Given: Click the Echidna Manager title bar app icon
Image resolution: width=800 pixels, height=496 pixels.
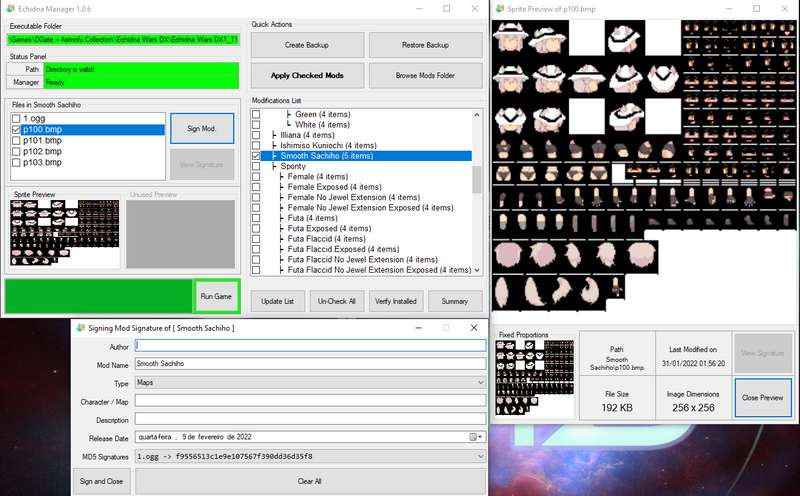Looking at the screenshot, I should click(x=10, y=9).
